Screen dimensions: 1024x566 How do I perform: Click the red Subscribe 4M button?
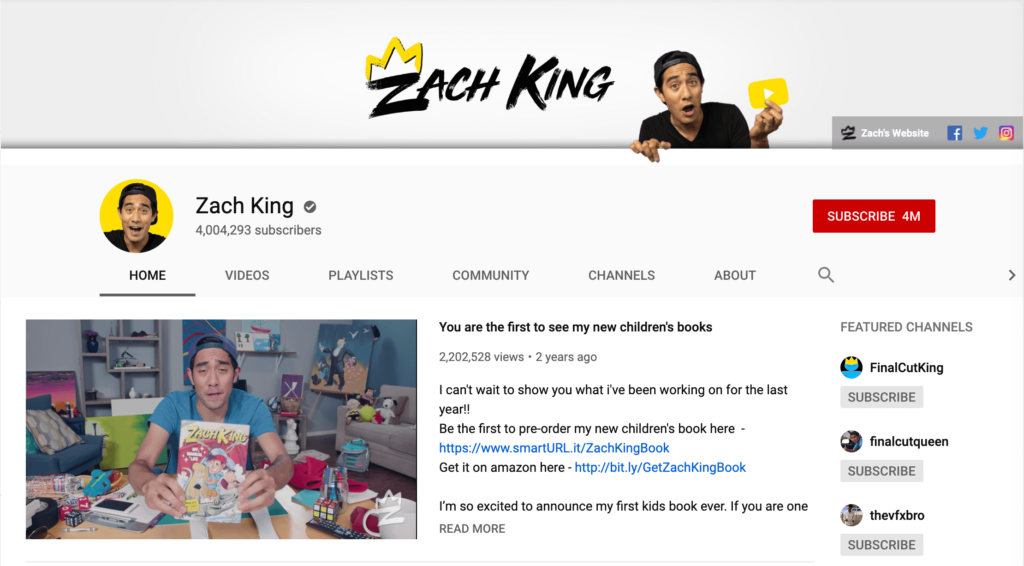(874, 216)
